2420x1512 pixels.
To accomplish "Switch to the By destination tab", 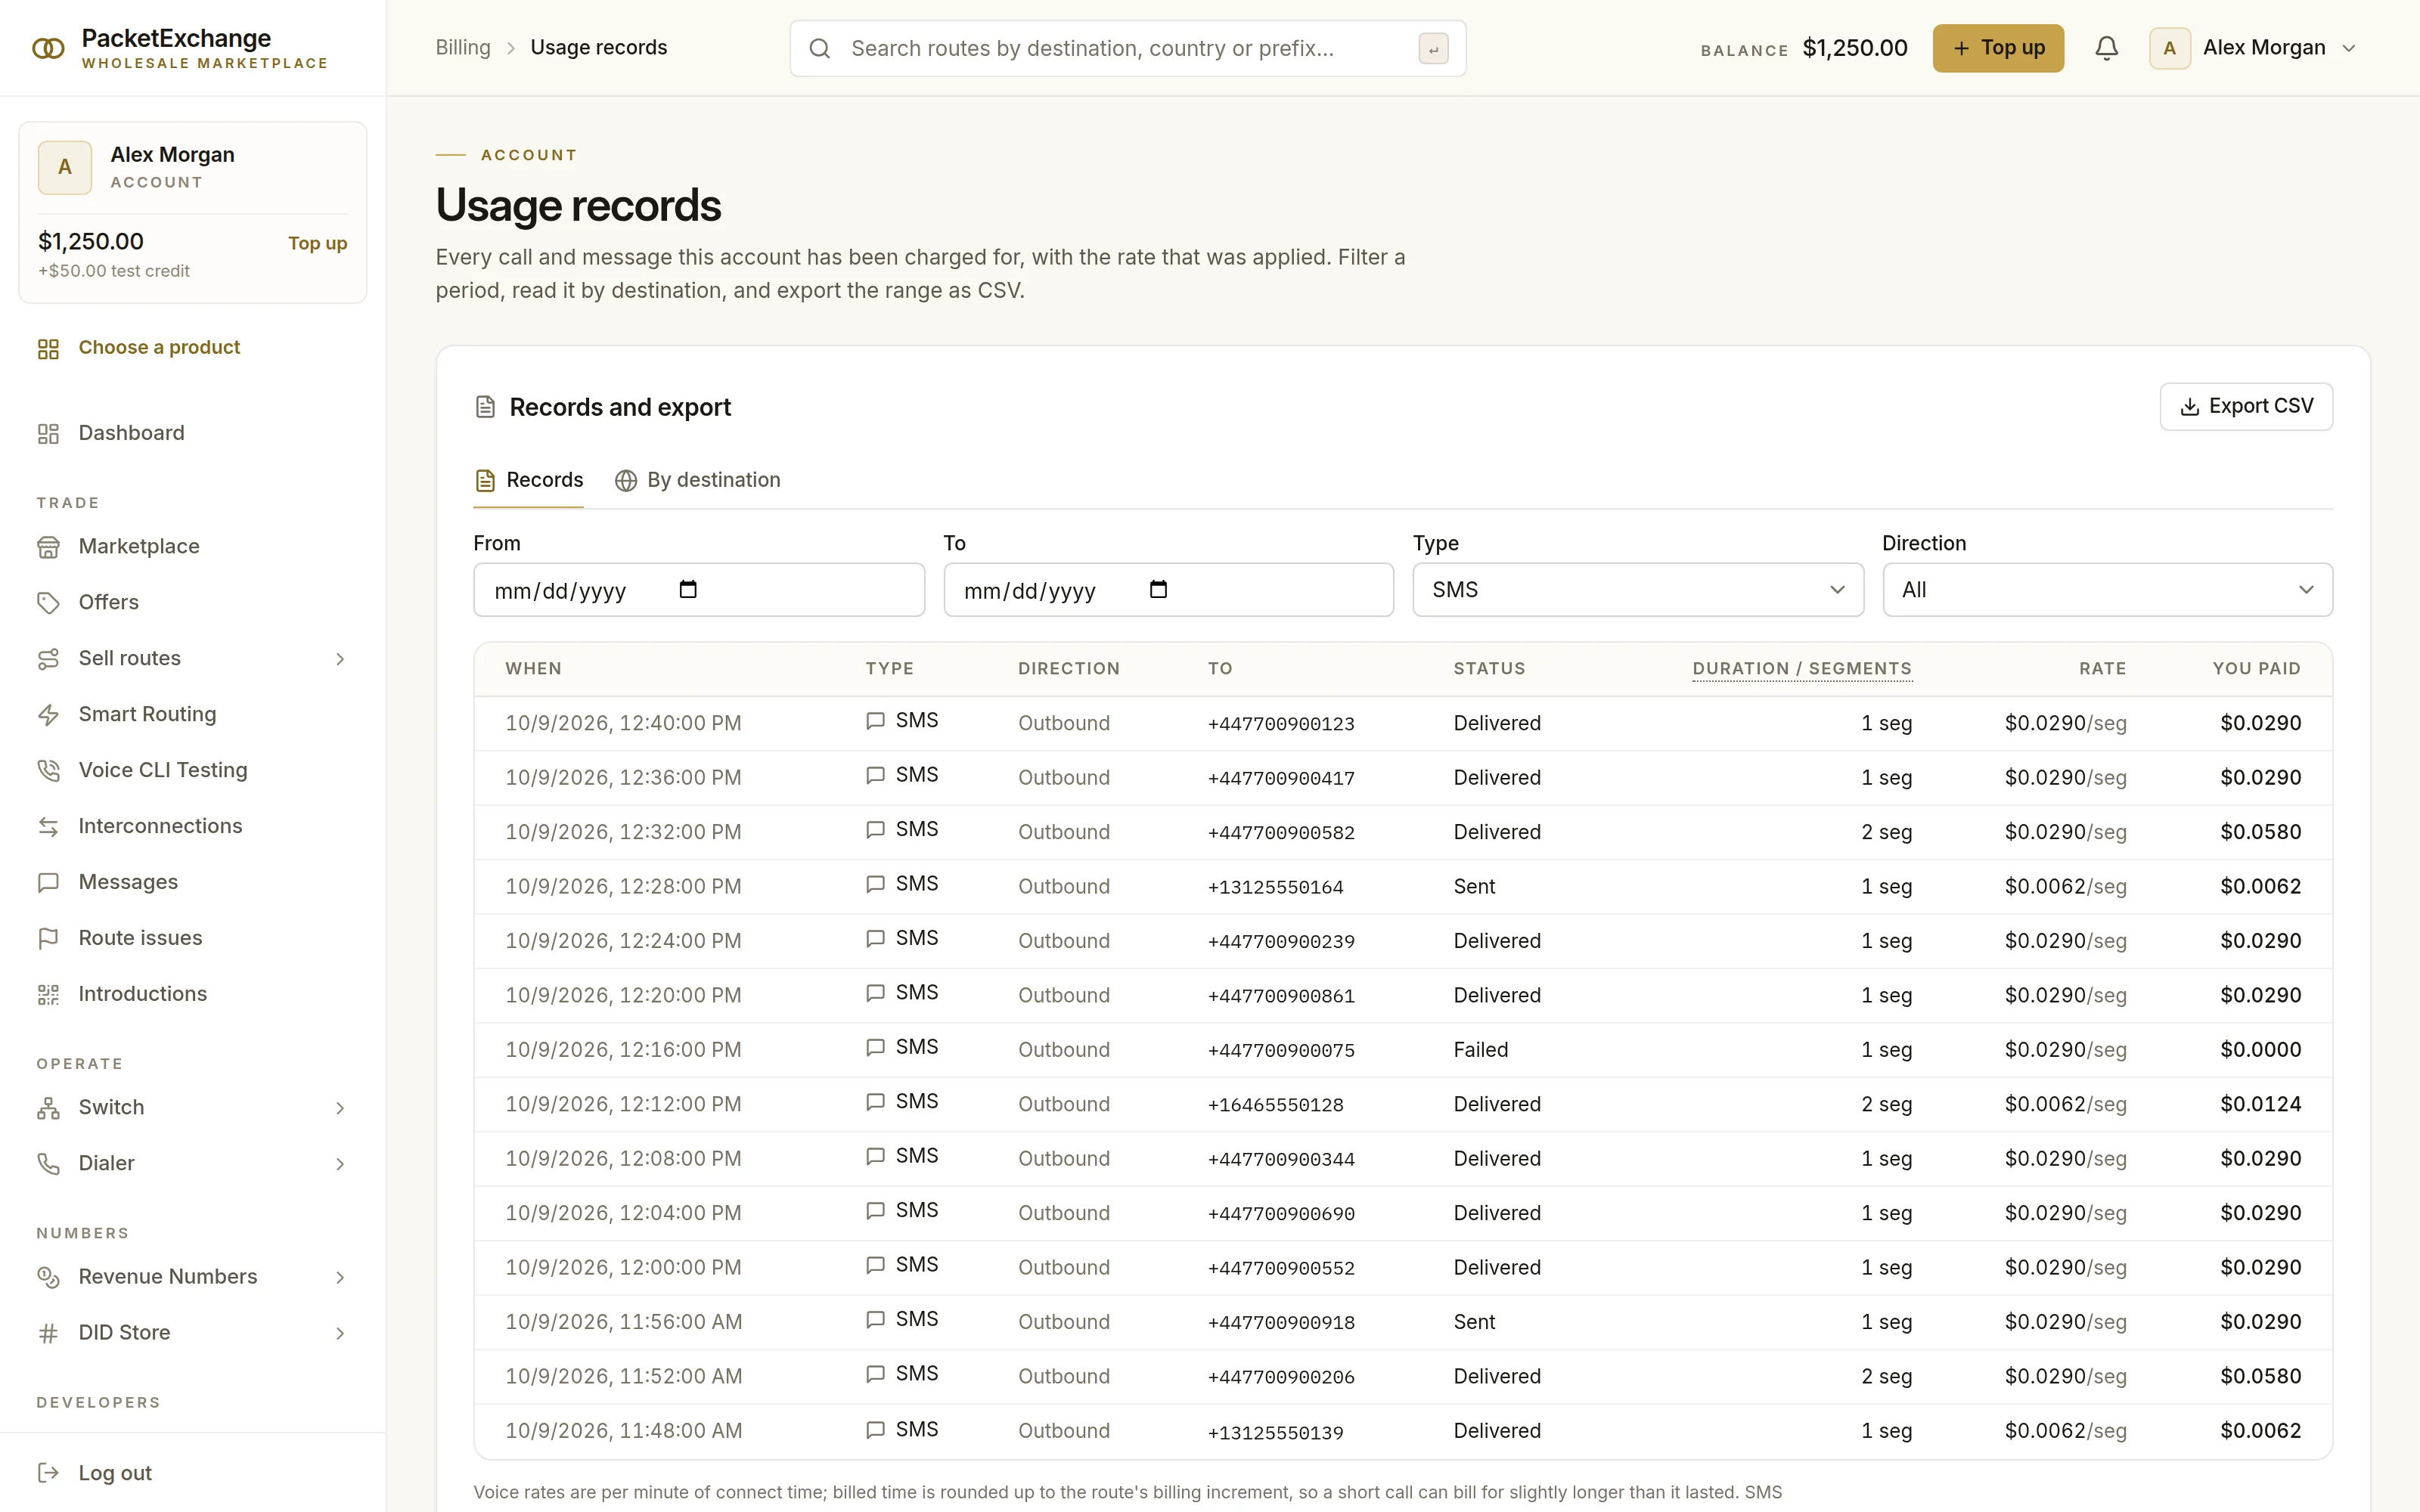I will [697, 480].
